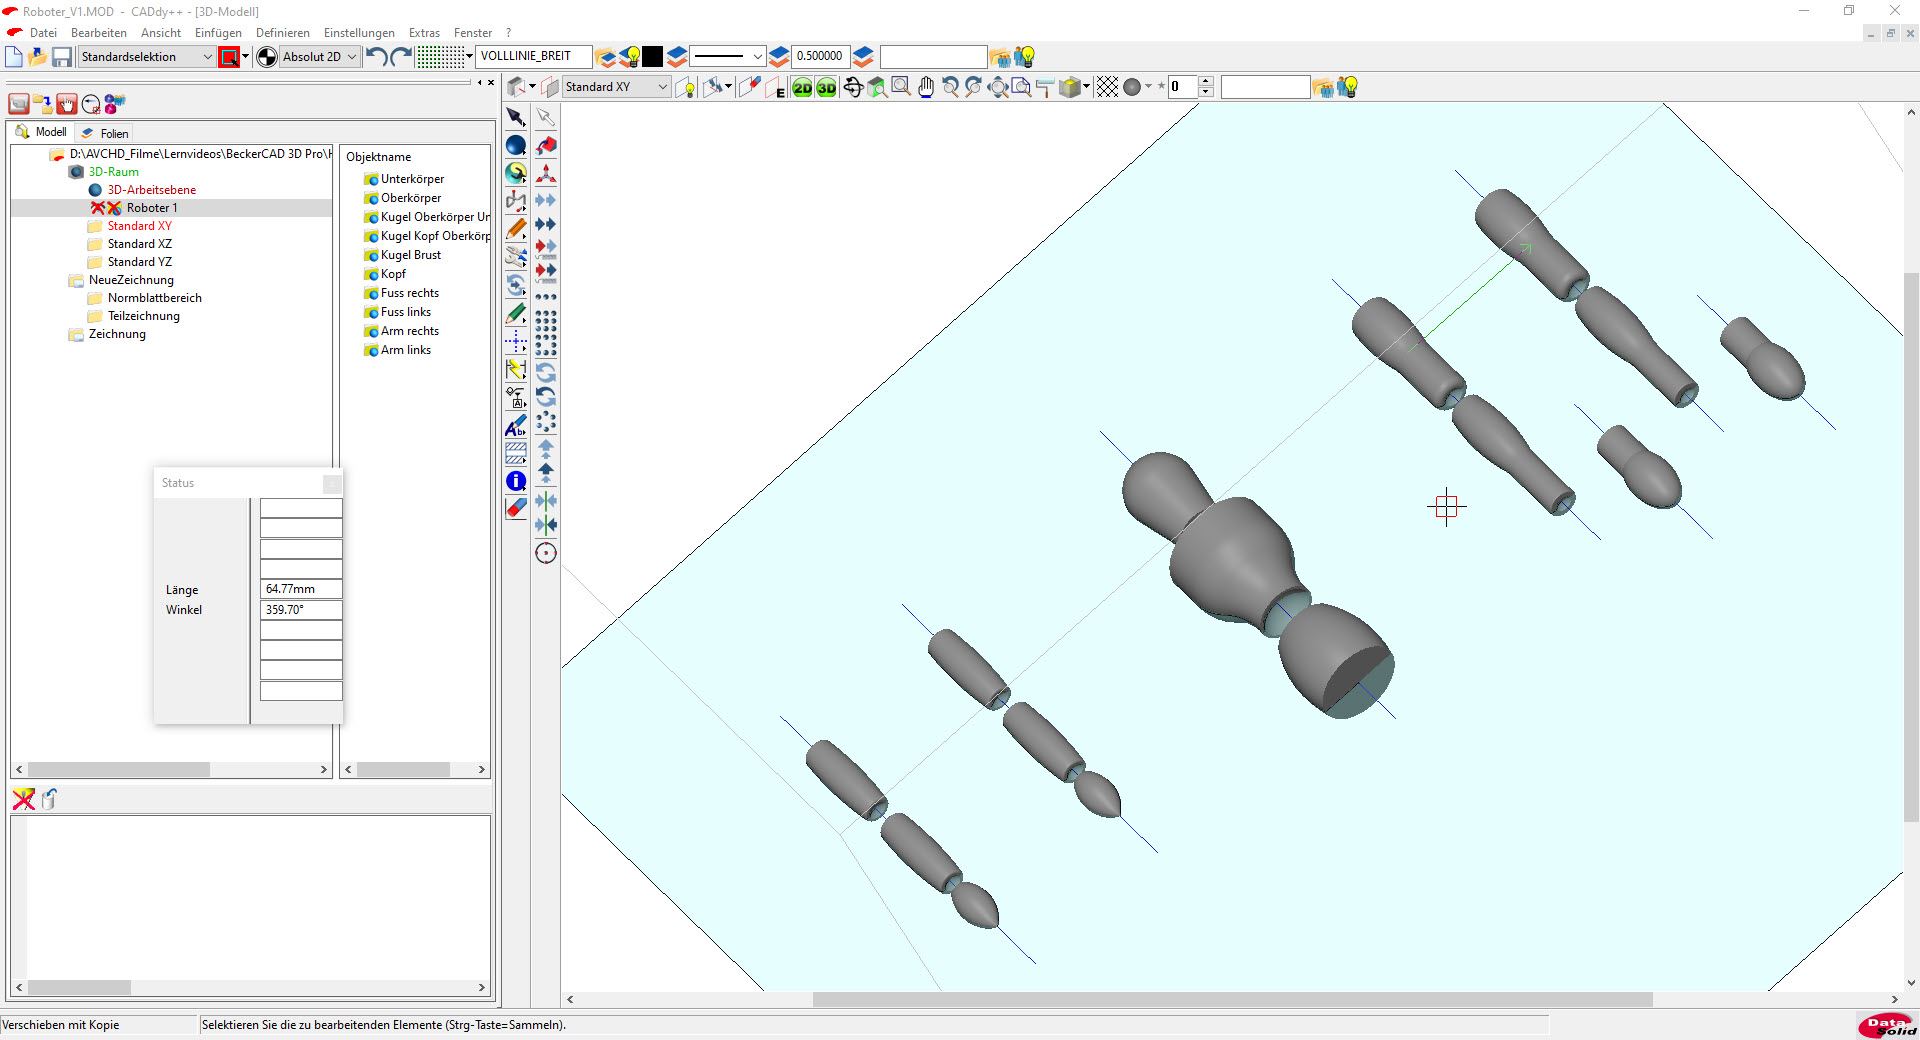Image resolution: width=1920 pixels, height=1040 pixels.
Task: Click the undo arrow icon
Action: coord(376,57)
